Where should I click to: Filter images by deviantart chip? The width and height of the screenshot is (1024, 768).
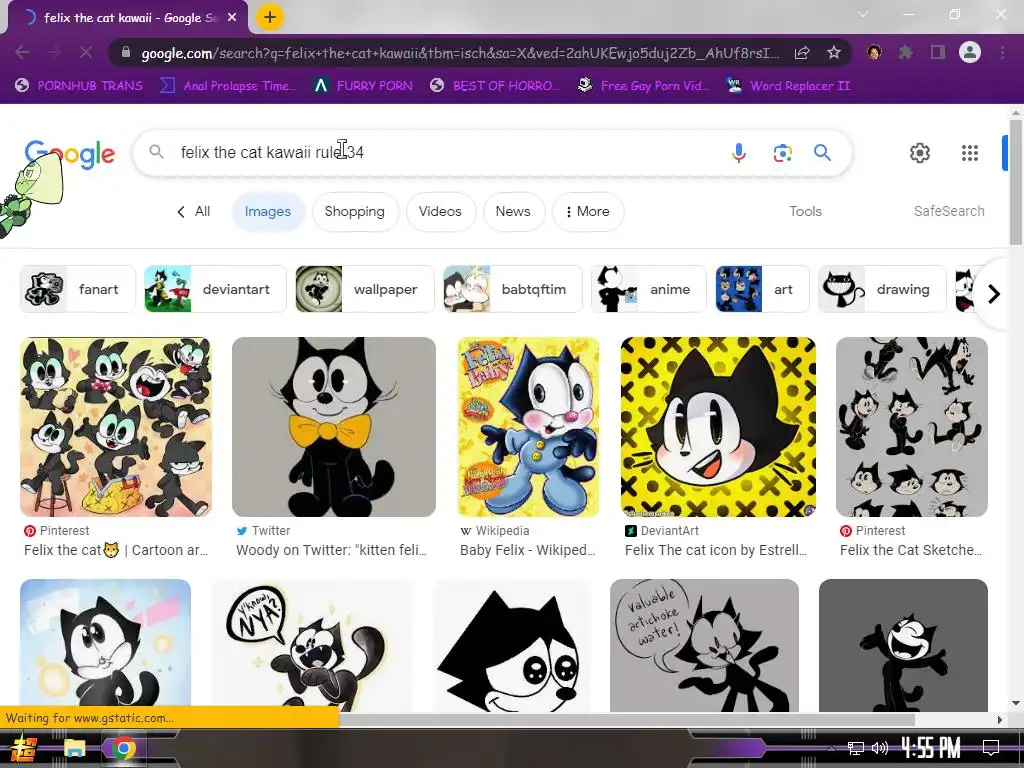pos(215,289)
